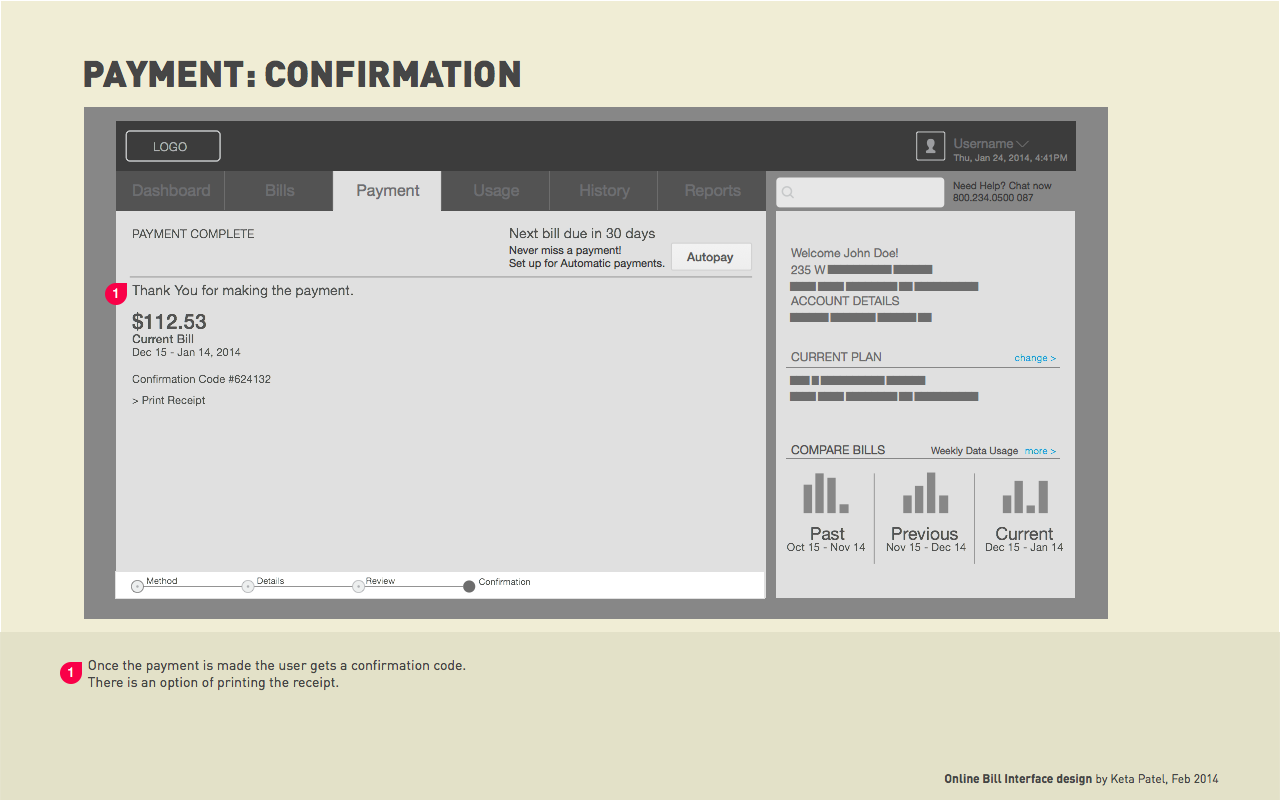
Task: Click the Confirmation step circle
Action: (469, 586)
